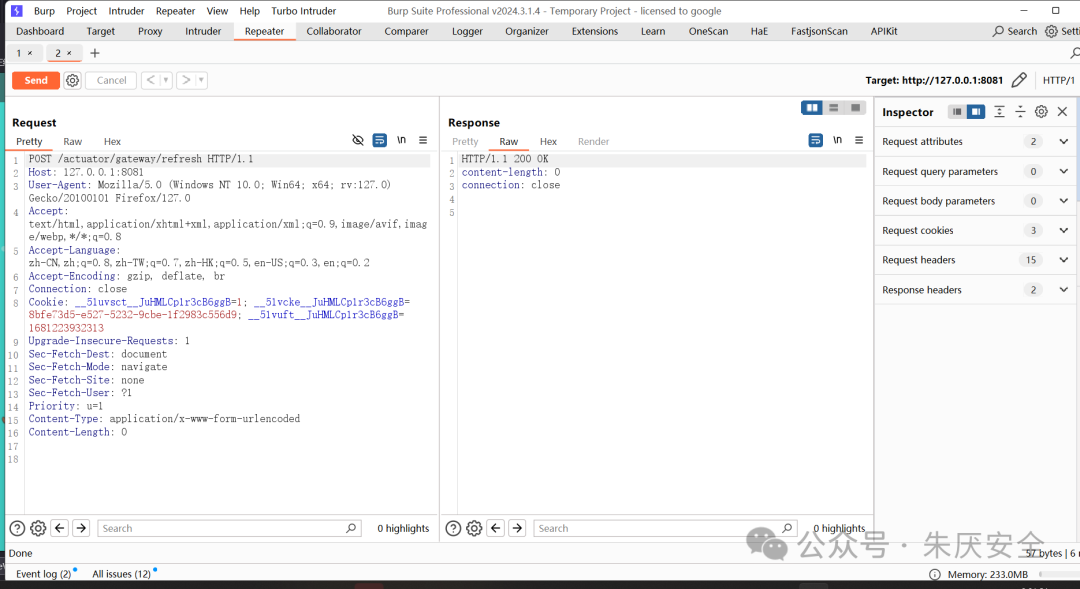
Task: Open global Search in top bar
Action: 1015,31
